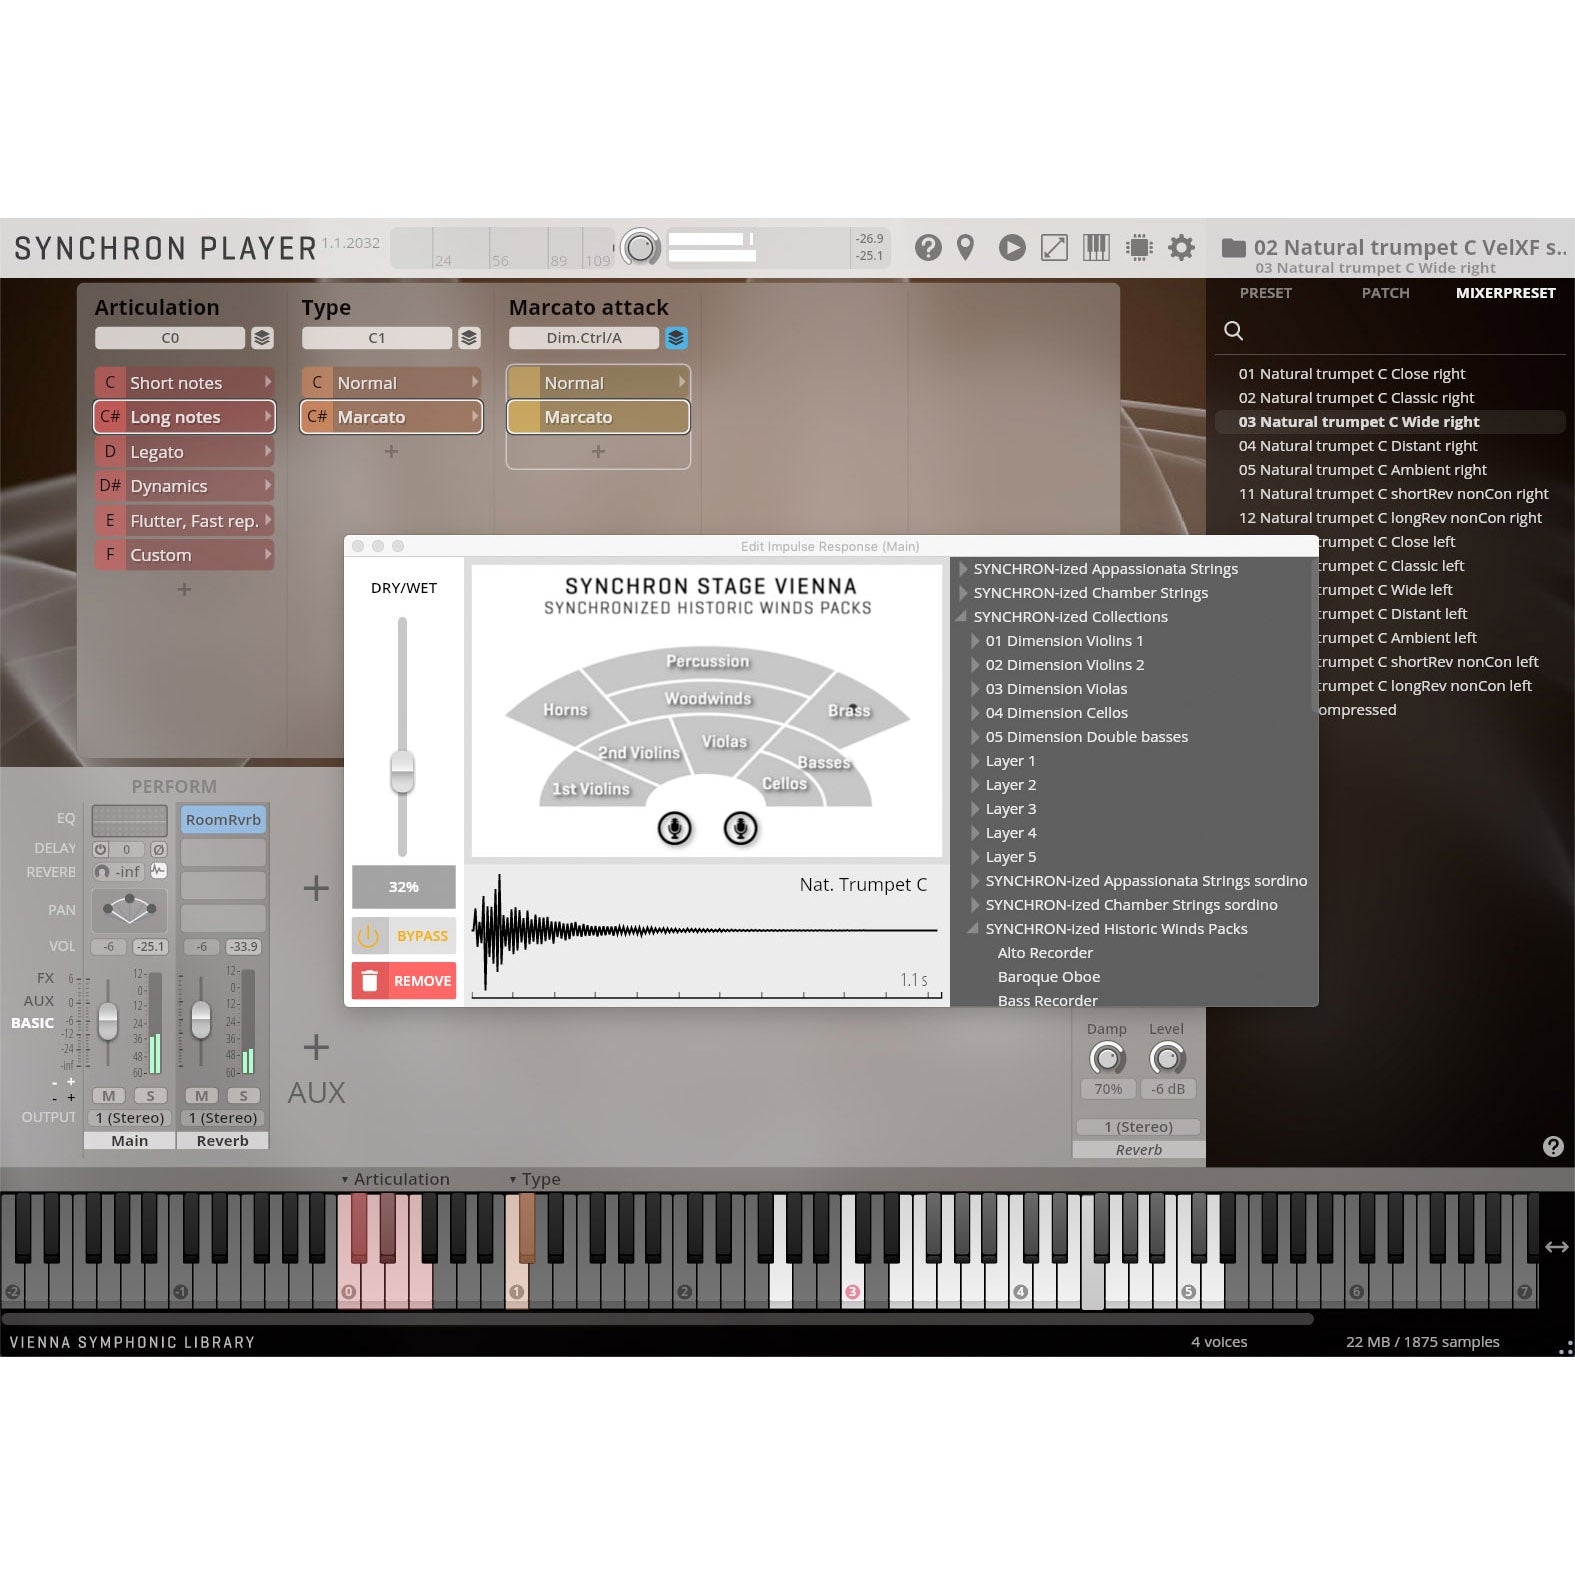Select the Legato articulation
The image size is (1575, 1575).
pyautogui.click(x=184, y=452)
